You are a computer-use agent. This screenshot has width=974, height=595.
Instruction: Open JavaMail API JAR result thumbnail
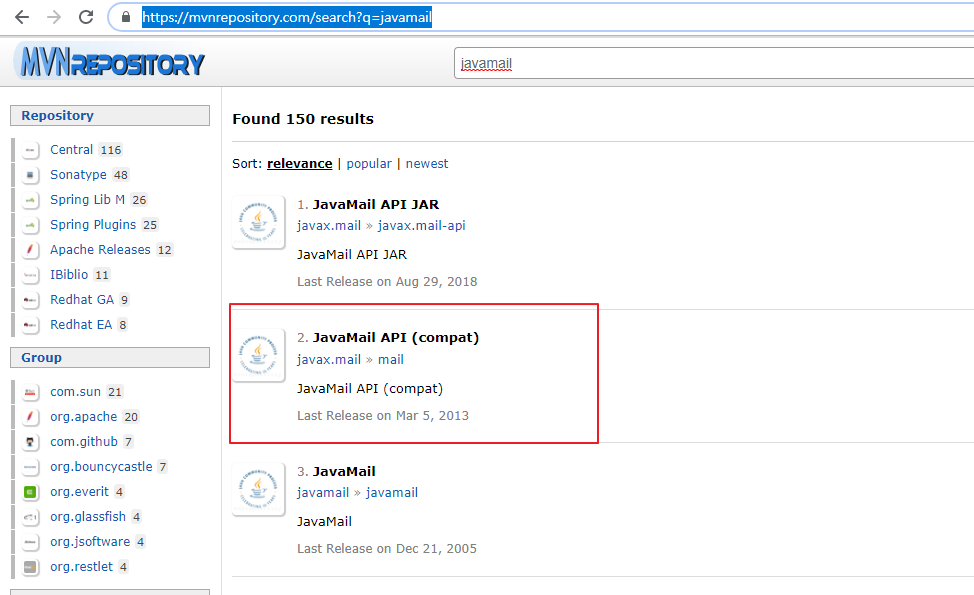pos(258,222)
